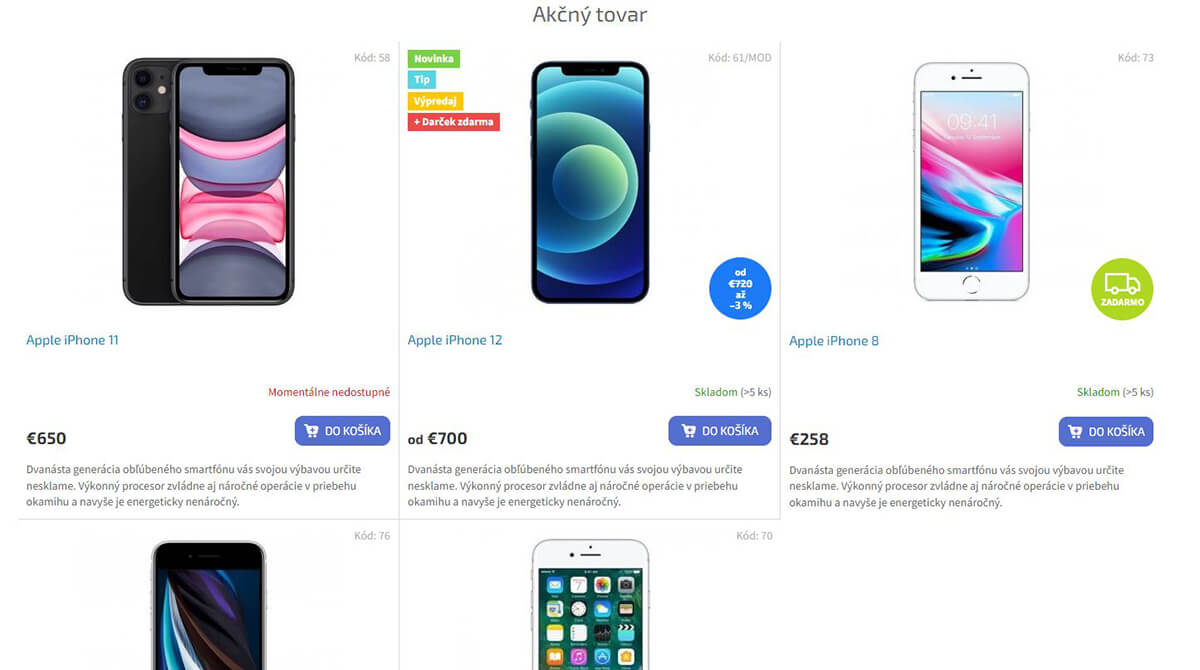This screenshot has width=1200, height=670.
Task: Click cart icon in iPhone 11 button
Action: (x=312, y=432)
